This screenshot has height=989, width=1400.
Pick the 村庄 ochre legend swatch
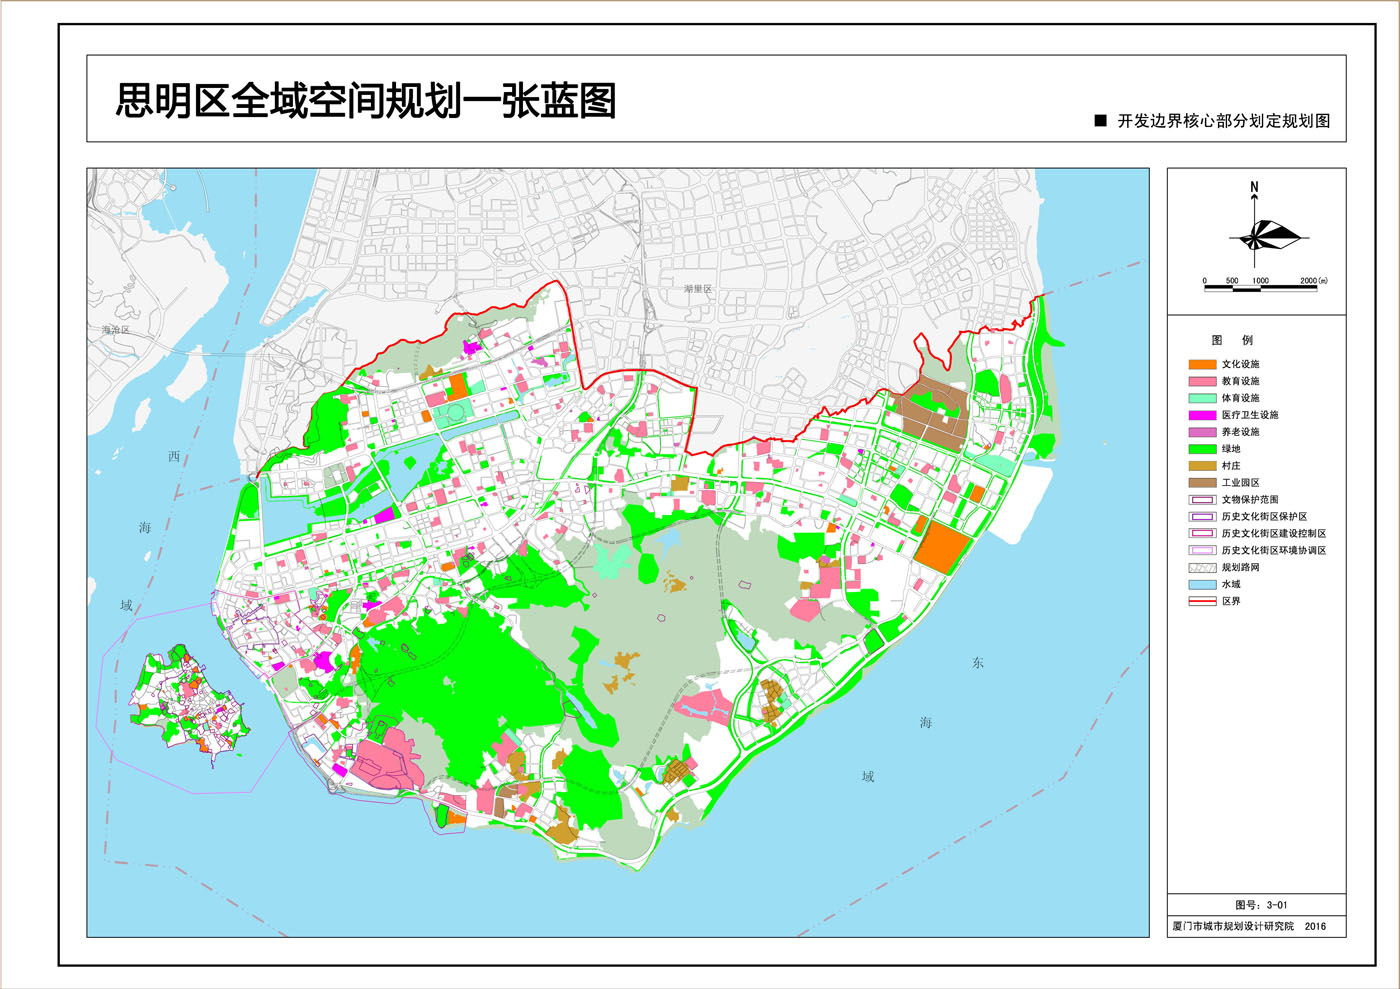click(x=1202, y=466)
